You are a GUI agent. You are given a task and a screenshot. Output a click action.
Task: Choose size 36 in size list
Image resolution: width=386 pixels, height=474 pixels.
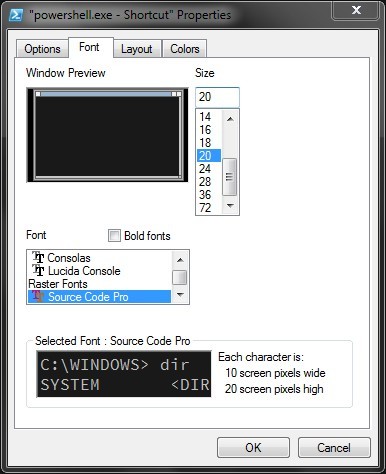click(x=209, y=195)
